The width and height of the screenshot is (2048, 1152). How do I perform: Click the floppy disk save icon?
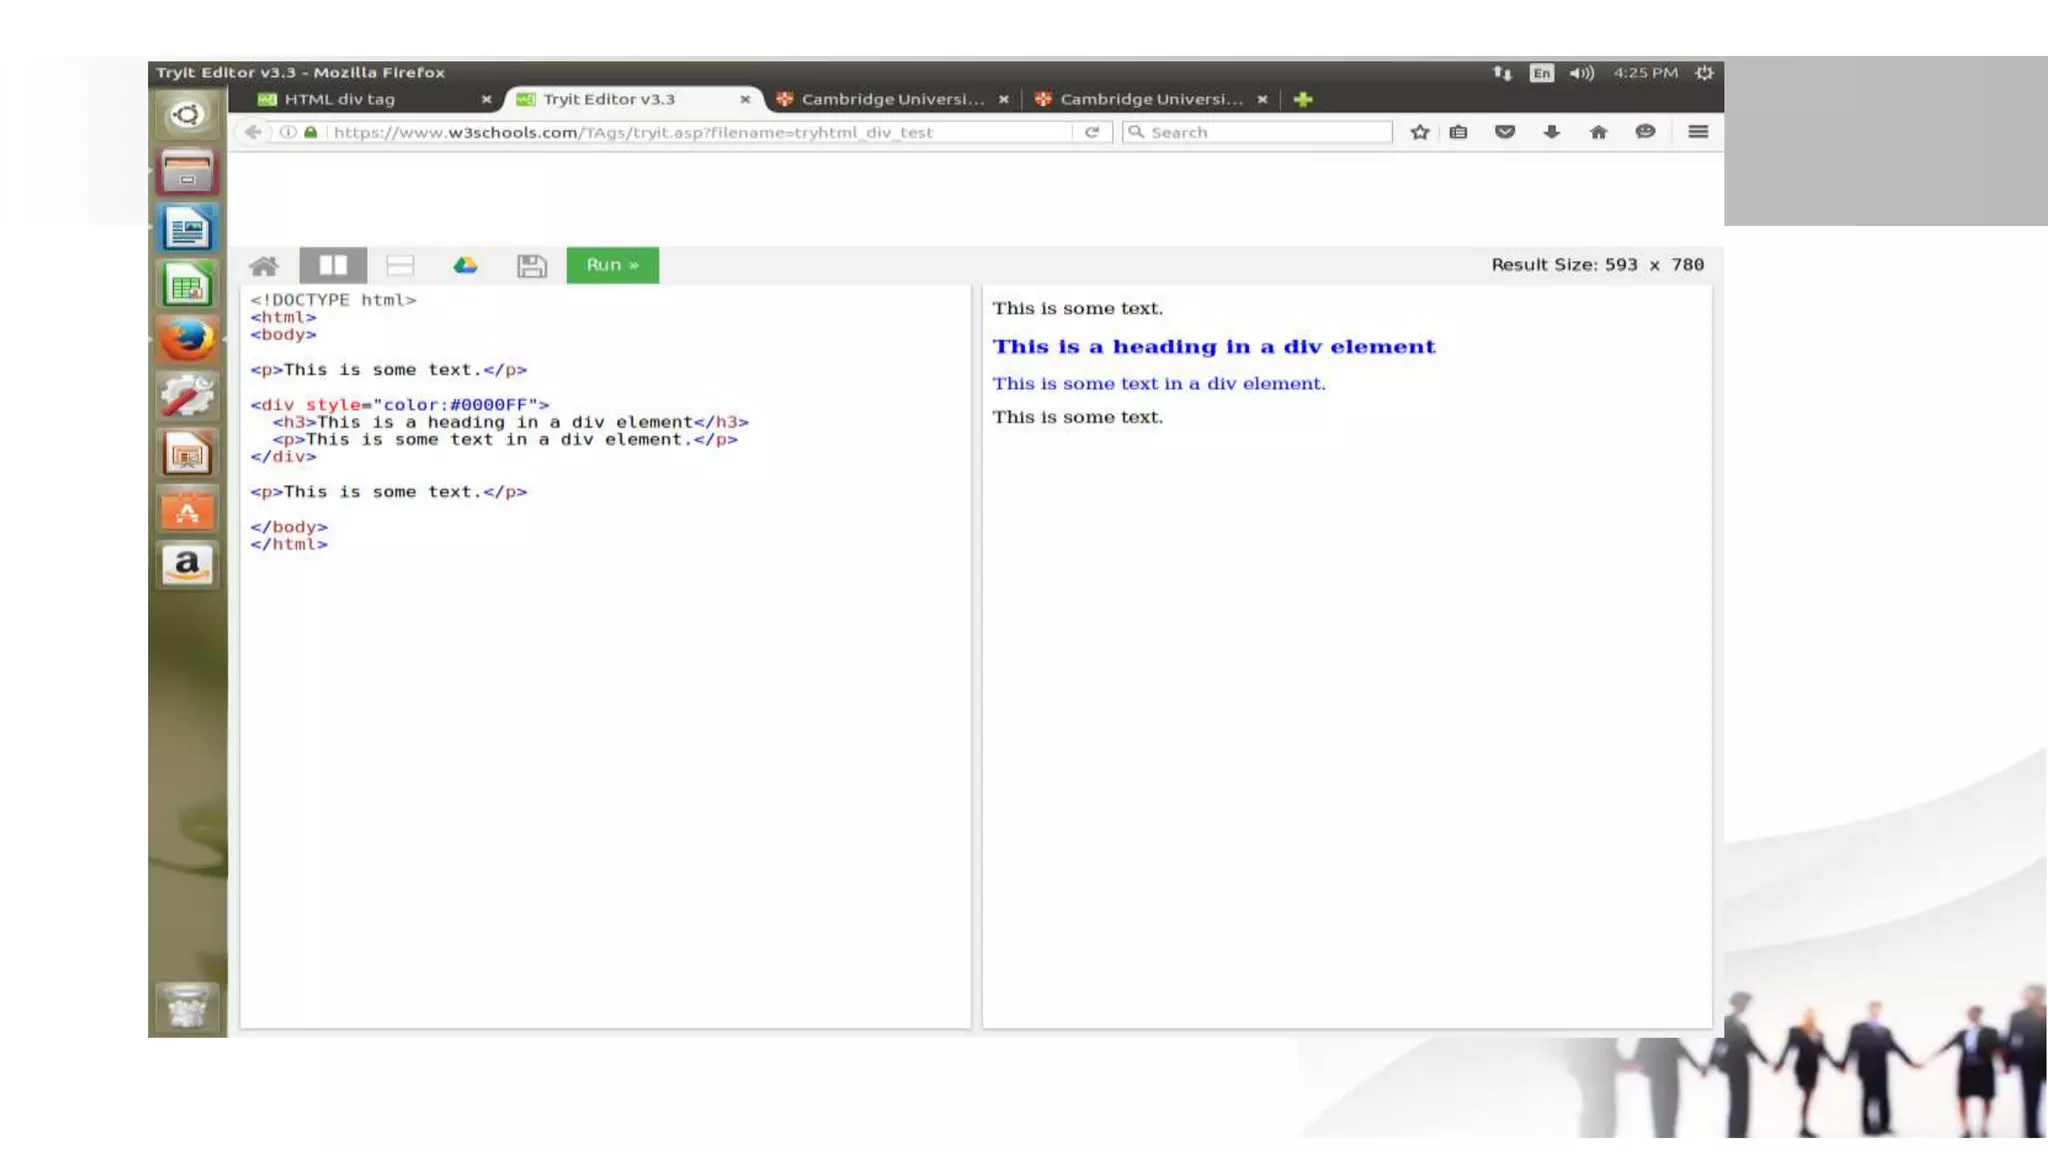(531, 265)
